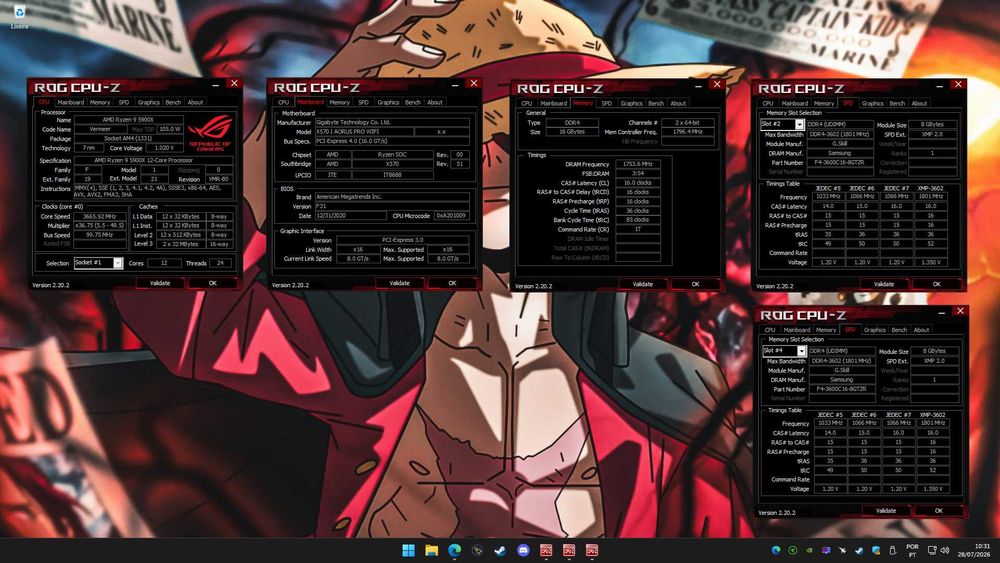Viewport: 1000px width, 563px height.
Task: Click the memory Size 16 GBytes field
Action: coord(571,132)
